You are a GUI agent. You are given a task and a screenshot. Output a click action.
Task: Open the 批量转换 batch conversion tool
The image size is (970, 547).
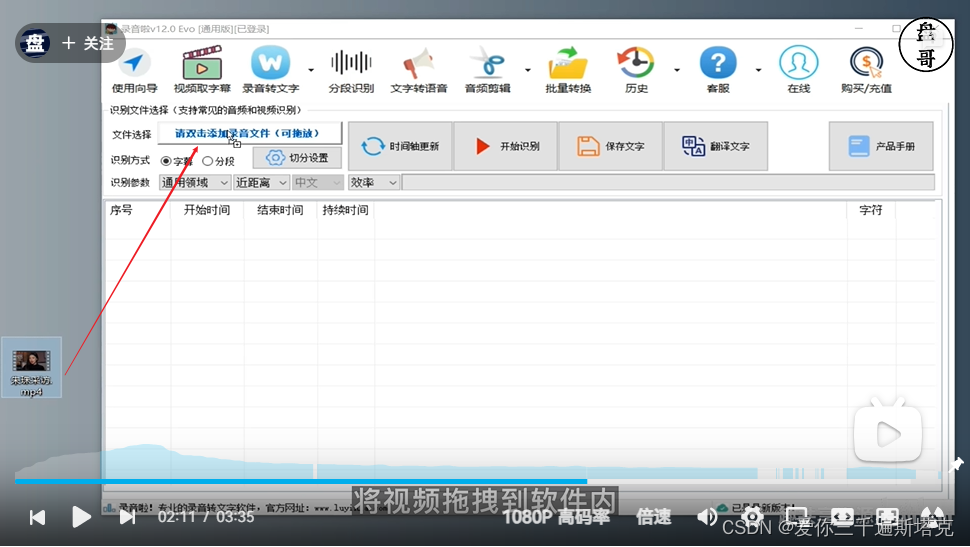(568, 70)
